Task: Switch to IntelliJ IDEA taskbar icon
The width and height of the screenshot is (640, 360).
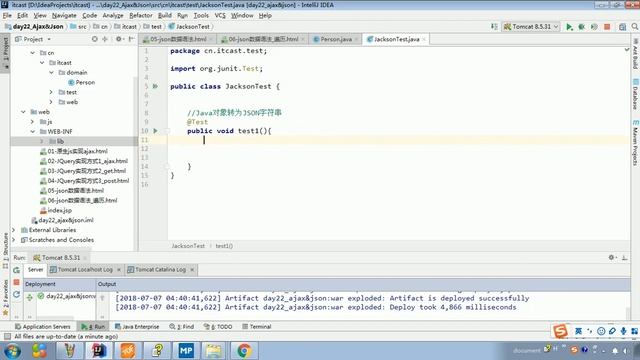Action: tap(99, 351)
